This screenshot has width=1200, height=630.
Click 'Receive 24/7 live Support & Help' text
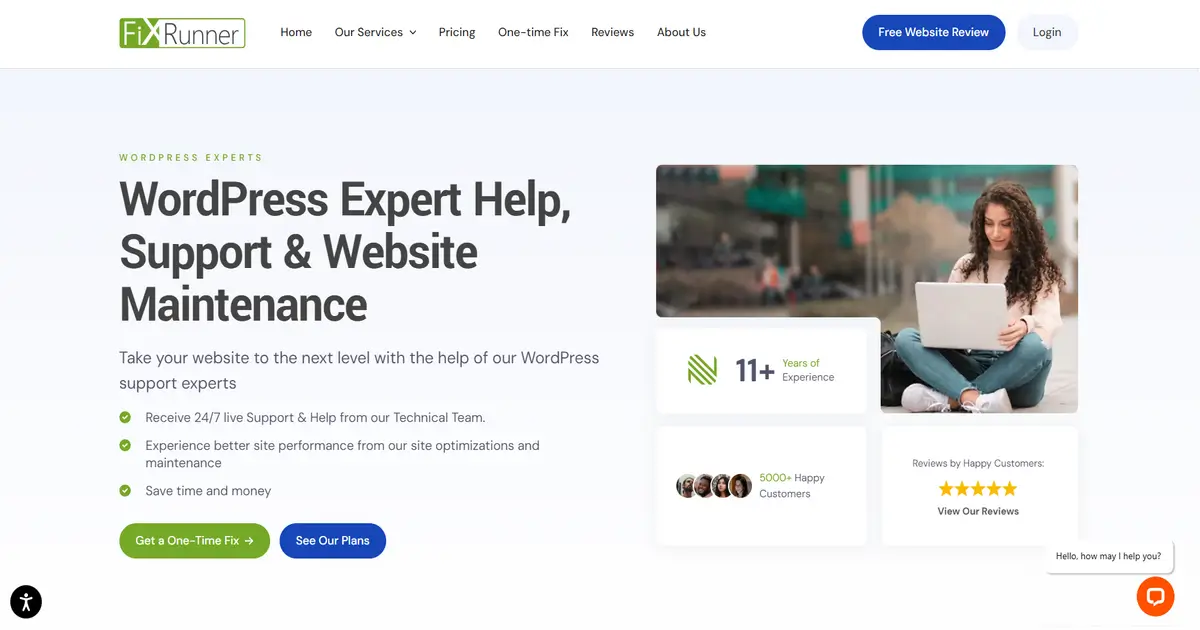point(315,417)
